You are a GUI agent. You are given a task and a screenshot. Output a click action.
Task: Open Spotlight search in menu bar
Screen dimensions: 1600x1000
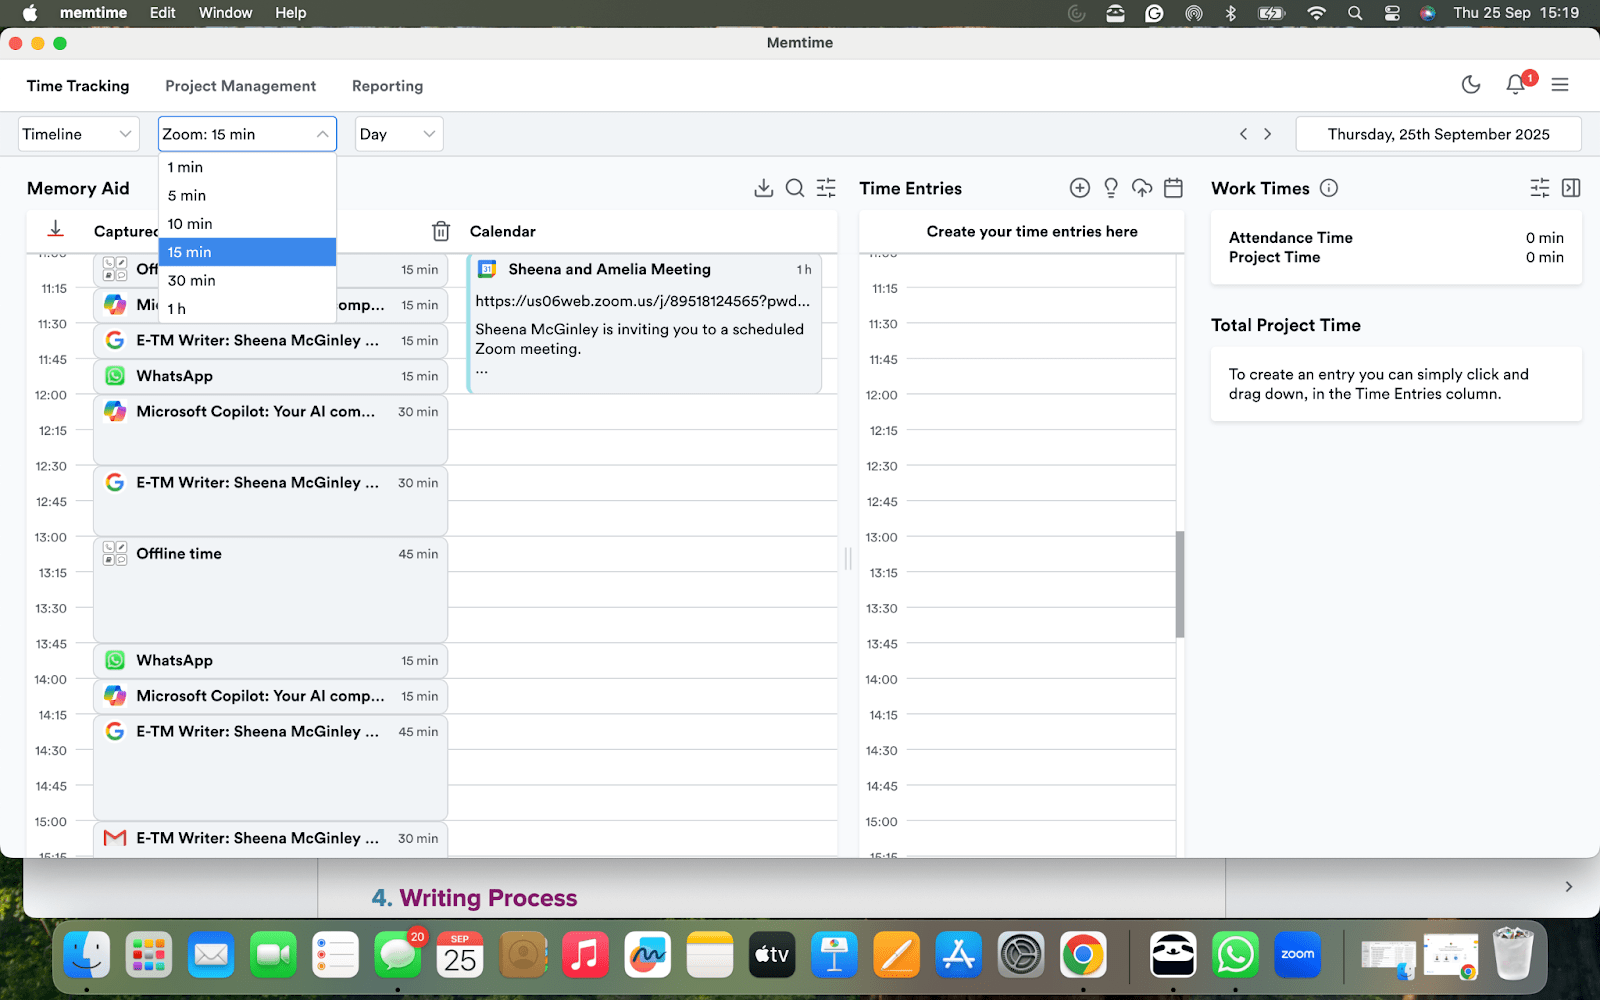pos(1355,13)
